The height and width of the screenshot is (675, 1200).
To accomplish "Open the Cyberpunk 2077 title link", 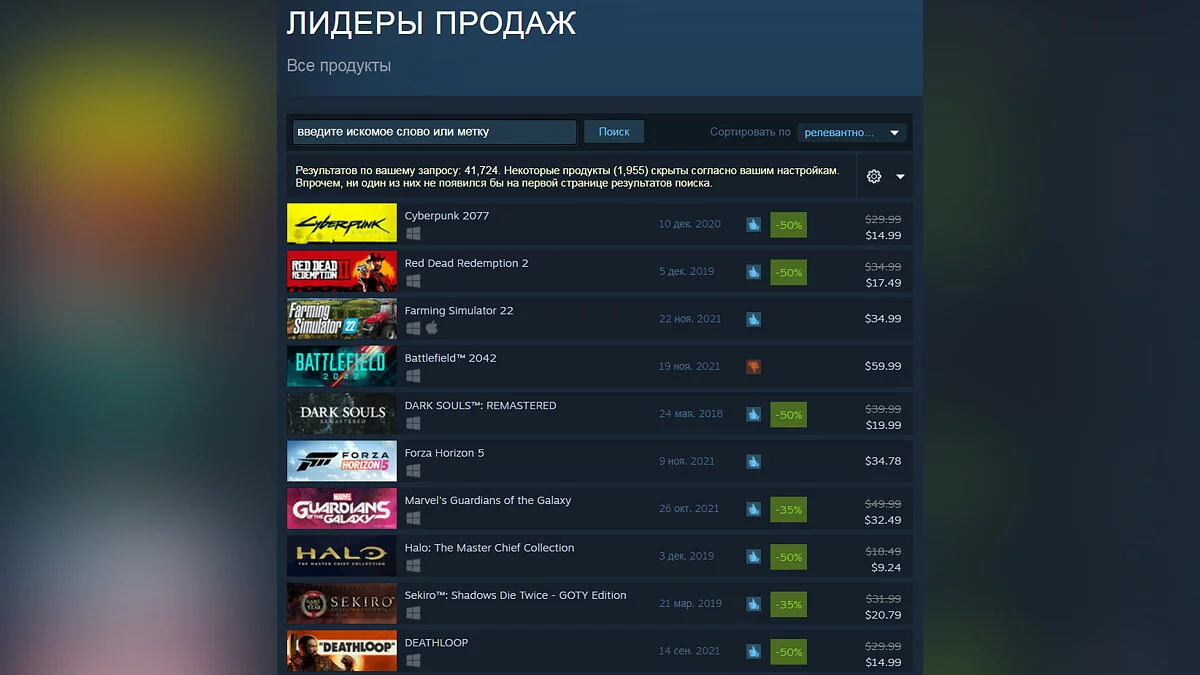I will coord(446,216).
